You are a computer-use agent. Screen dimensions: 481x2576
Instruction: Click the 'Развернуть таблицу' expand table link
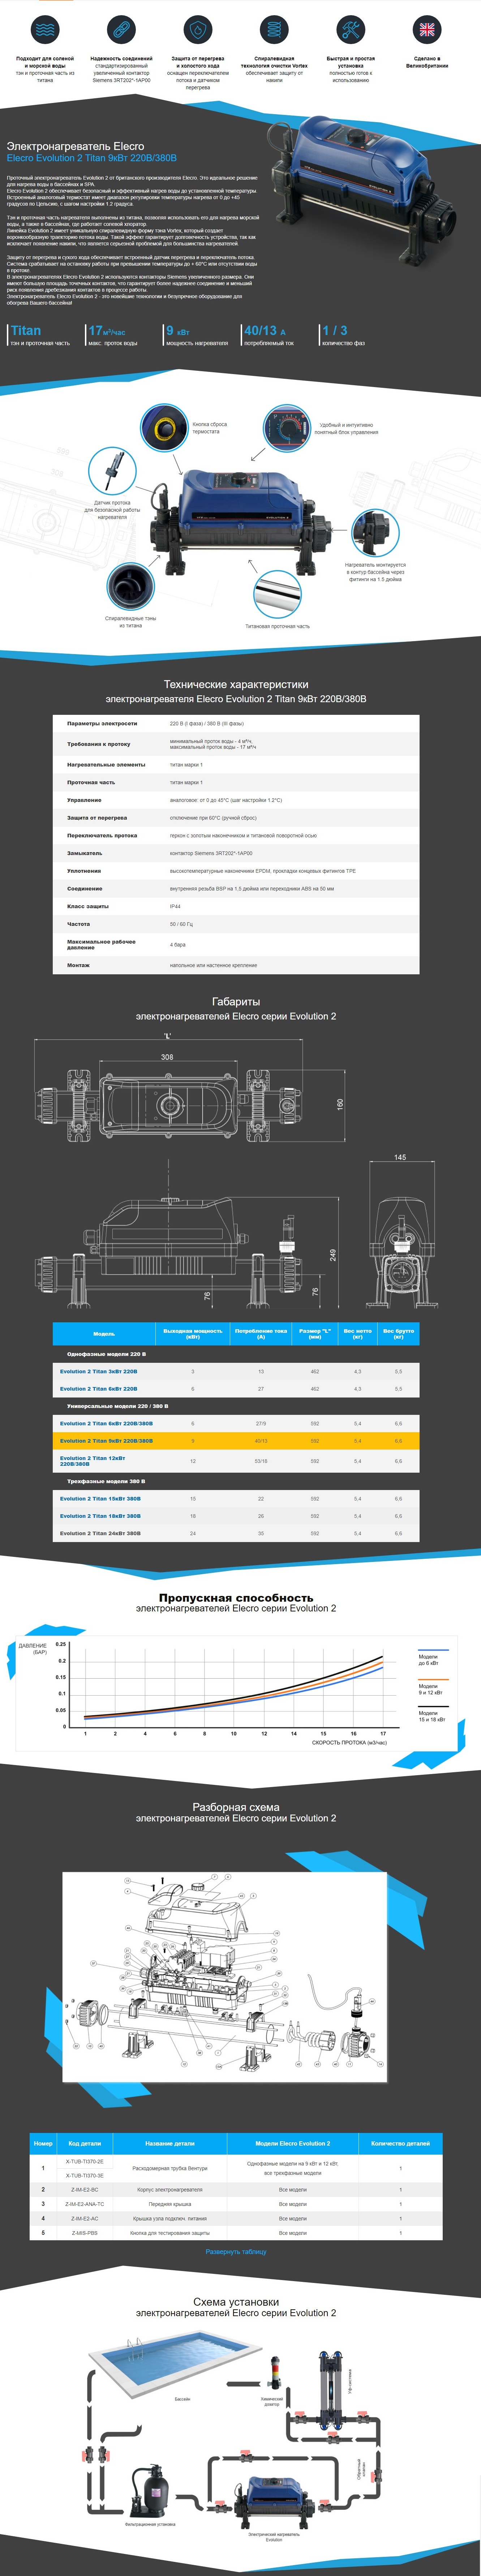(x=236, y=2251)
